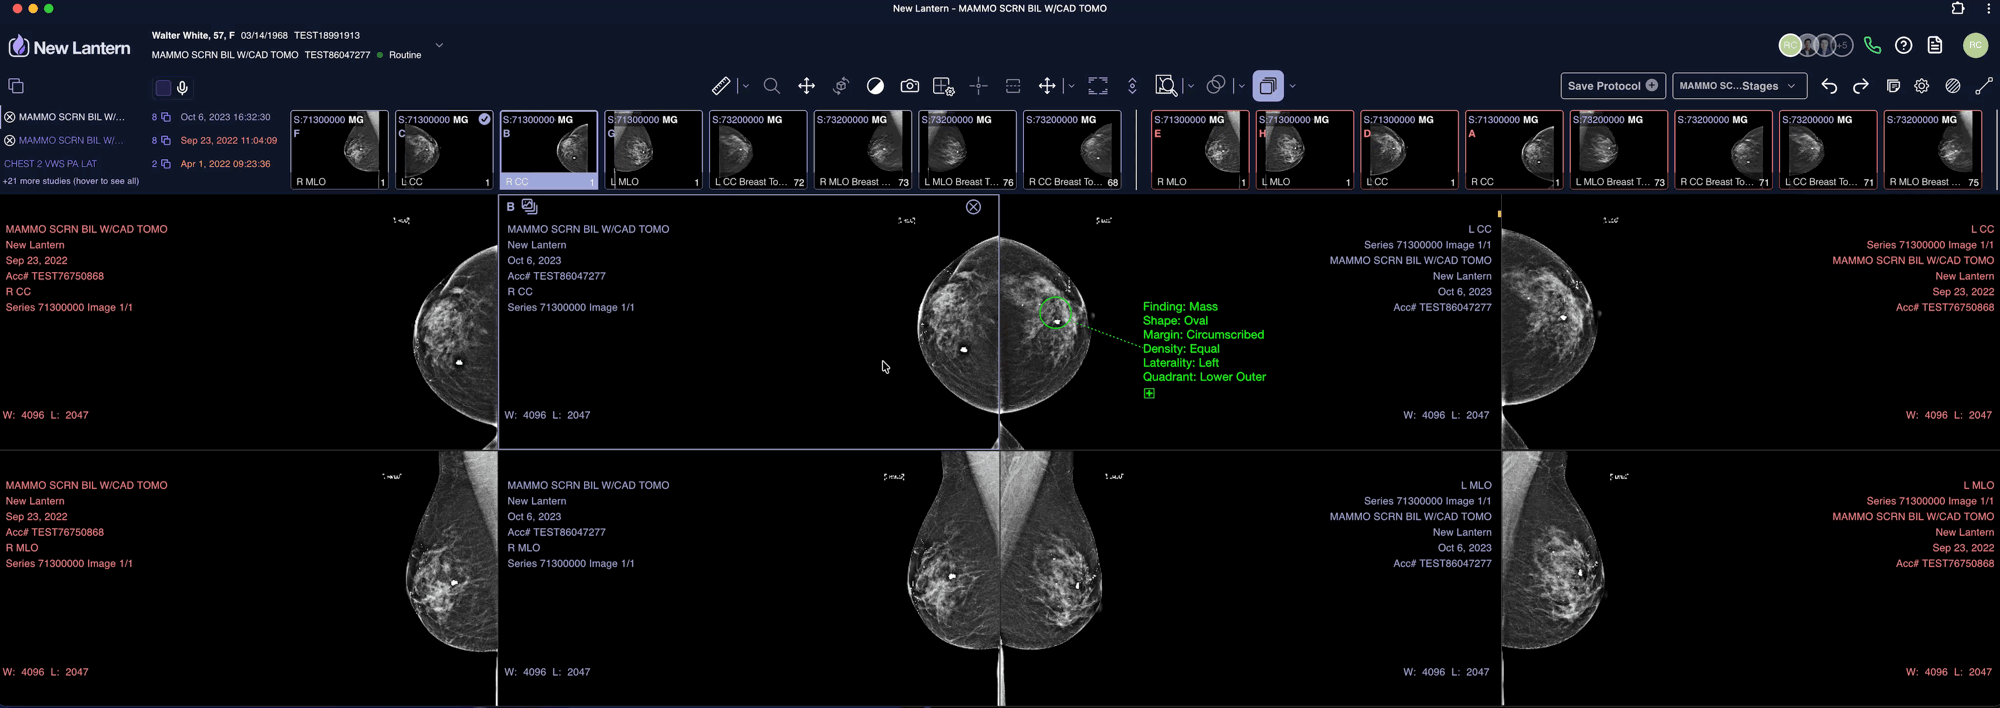The image size is (2000, 708).
Task: Open viewport grid layout settings
Action: coord(944,86)
